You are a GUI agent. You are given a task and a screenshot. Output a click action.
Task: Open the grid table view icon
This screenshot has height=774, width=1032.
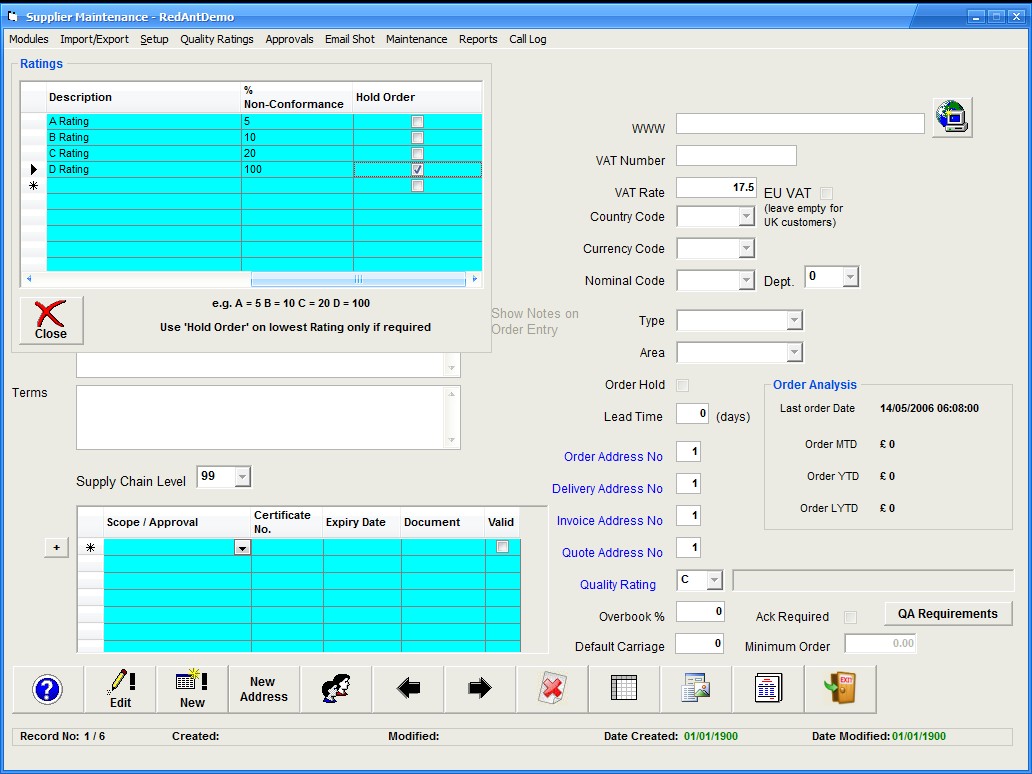point(623,689)
